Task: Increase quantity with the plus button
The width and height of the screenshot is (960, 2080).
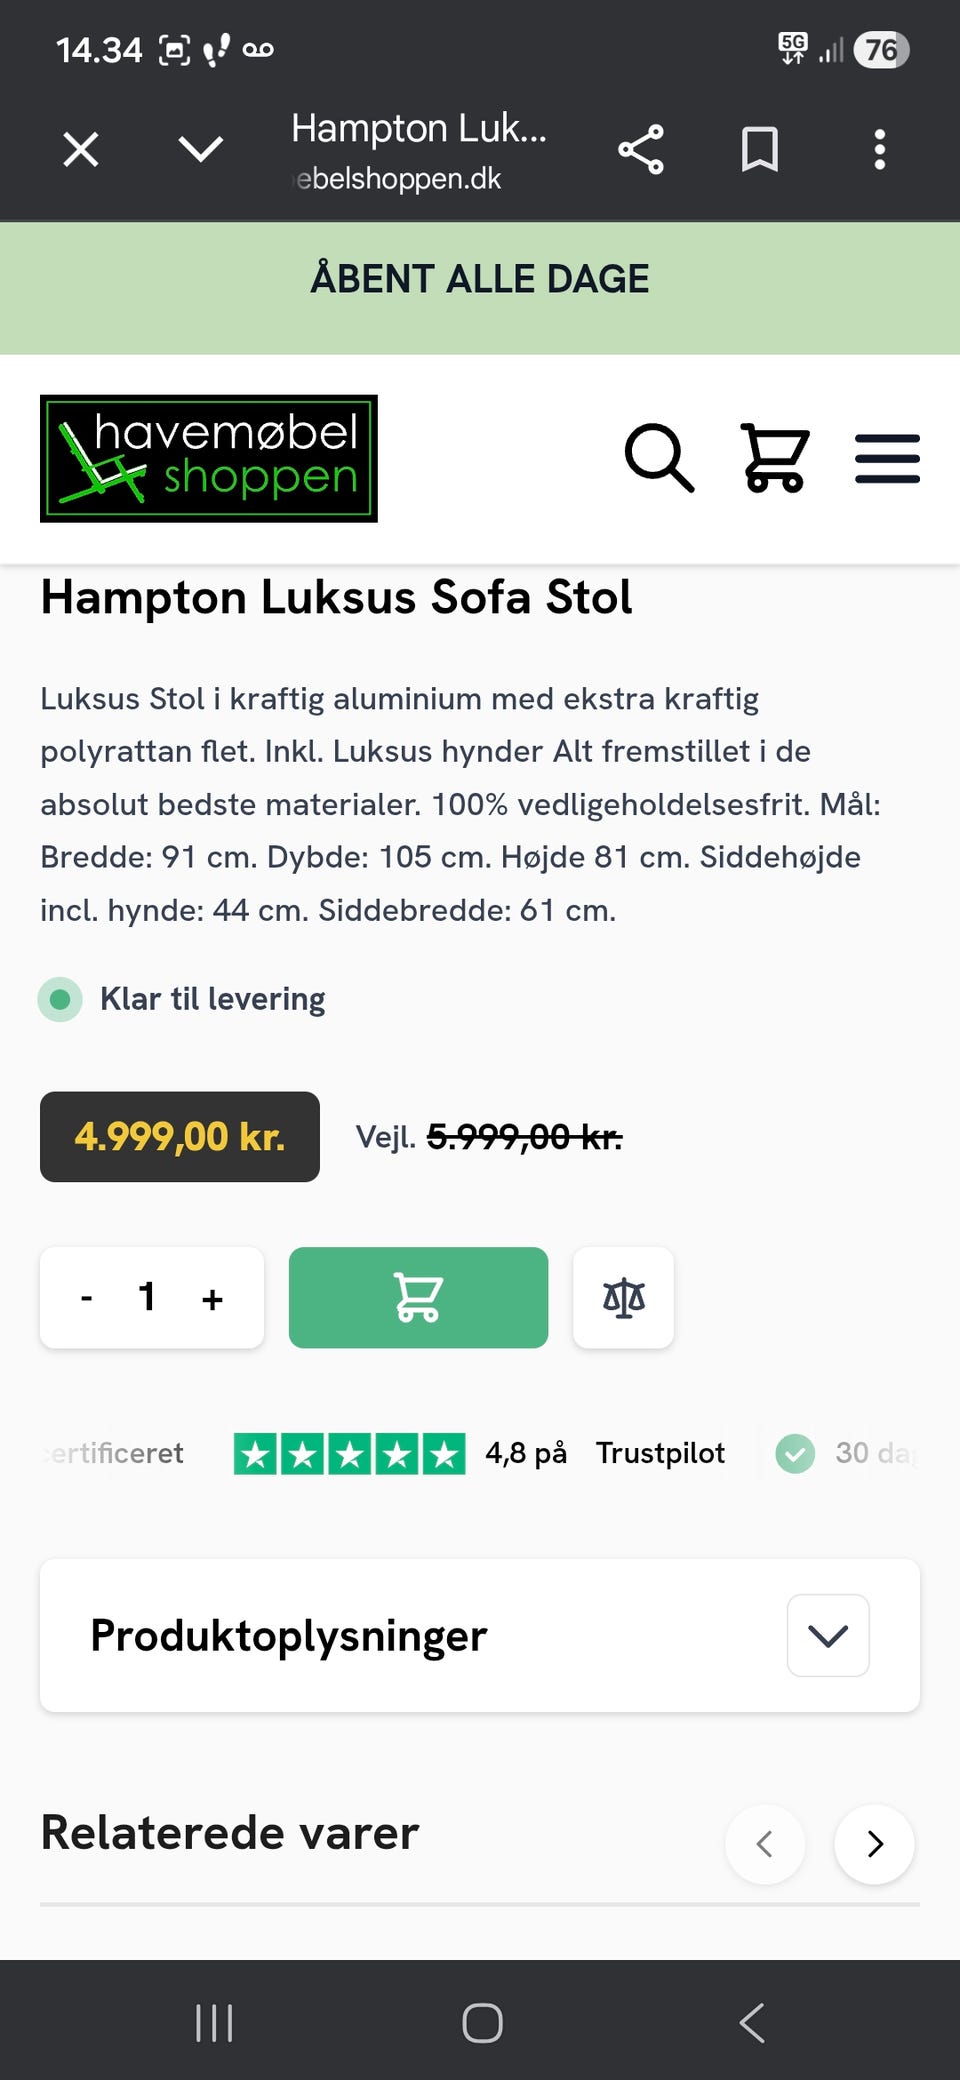Action: (x=212, y=1298)
